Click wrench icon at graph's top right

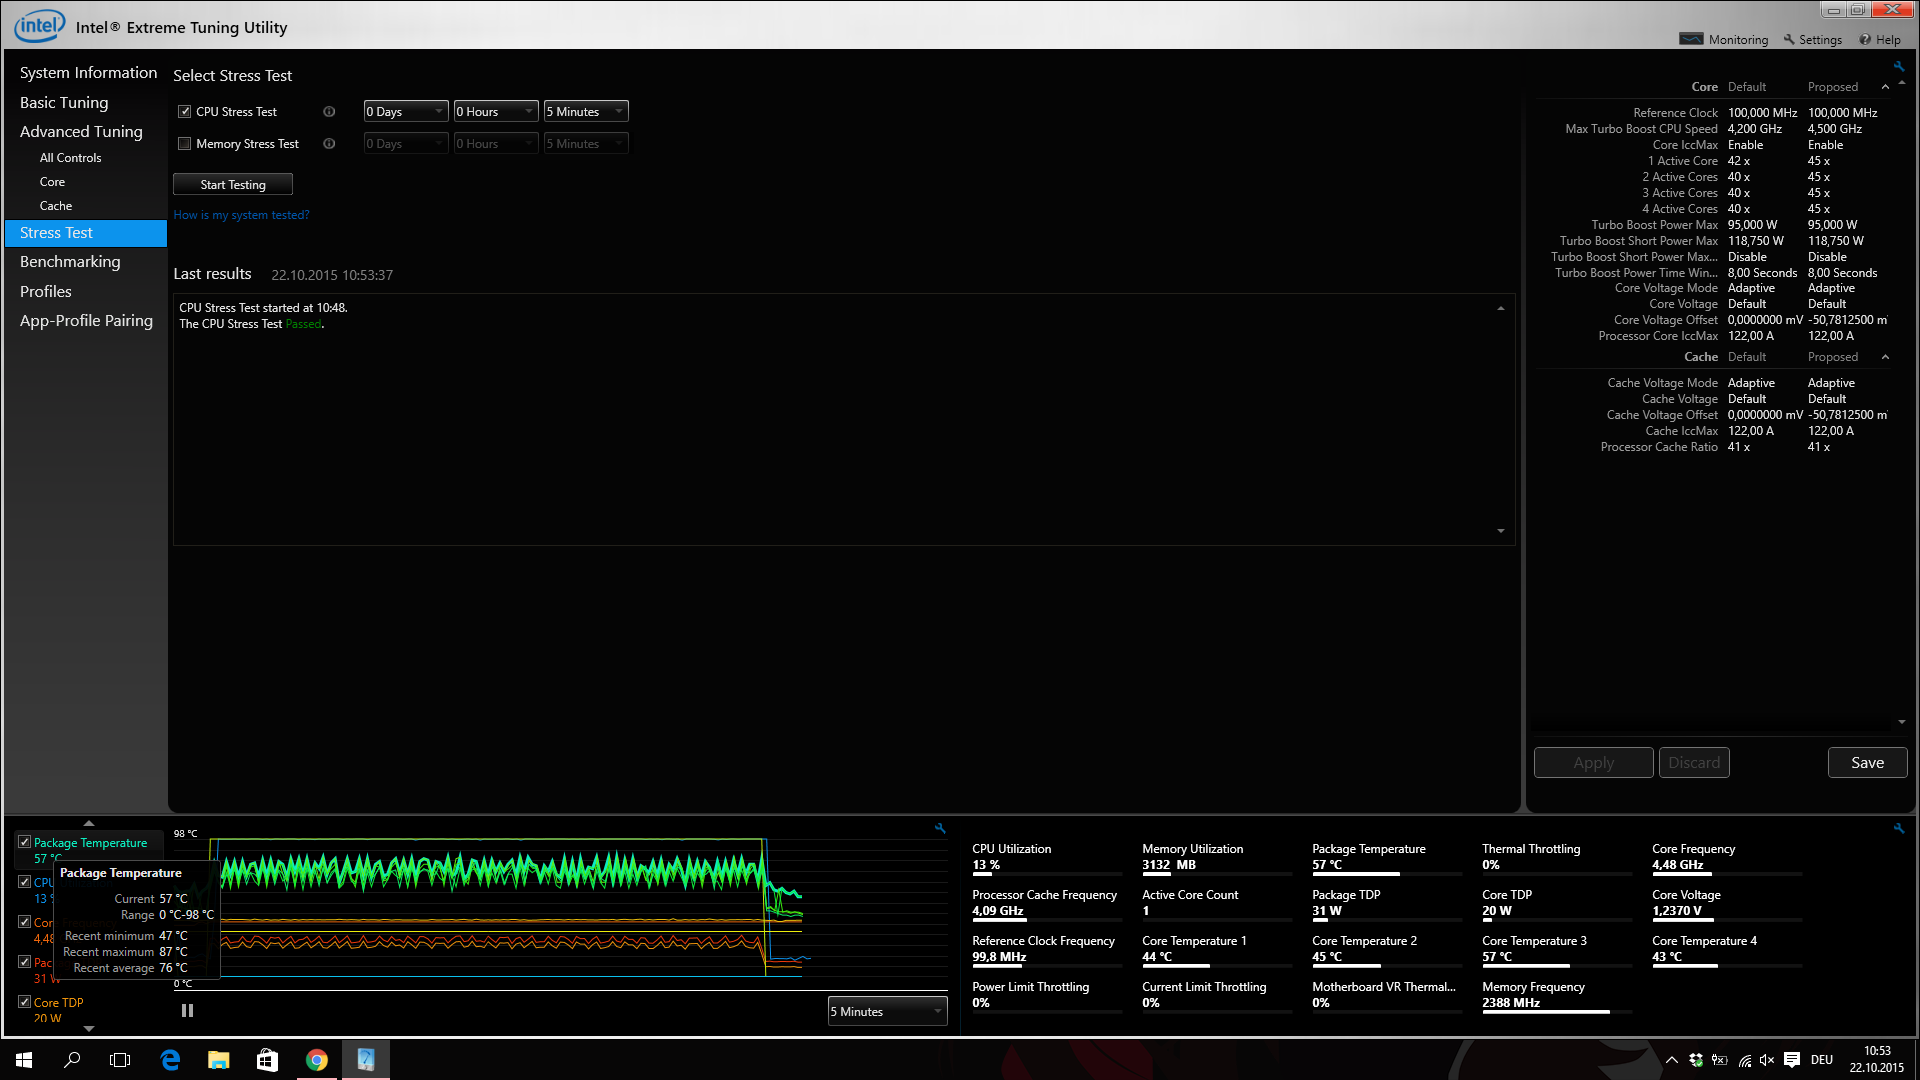tap(940, 828)
